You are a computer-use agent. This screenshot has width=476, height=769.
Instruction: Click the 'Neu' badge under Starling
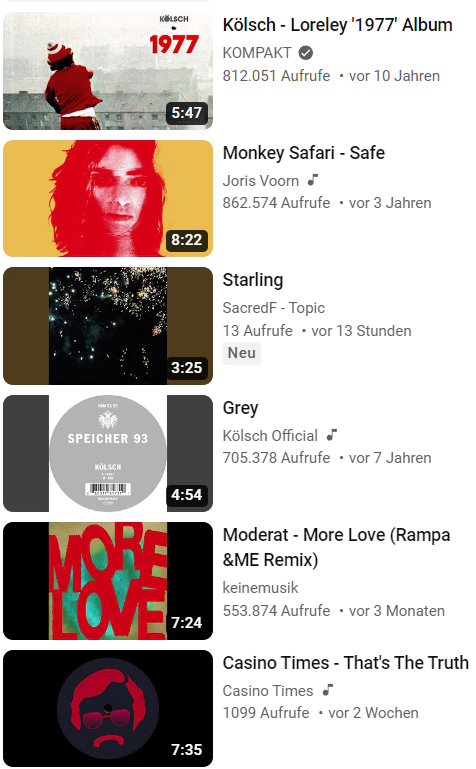point(242,353)
